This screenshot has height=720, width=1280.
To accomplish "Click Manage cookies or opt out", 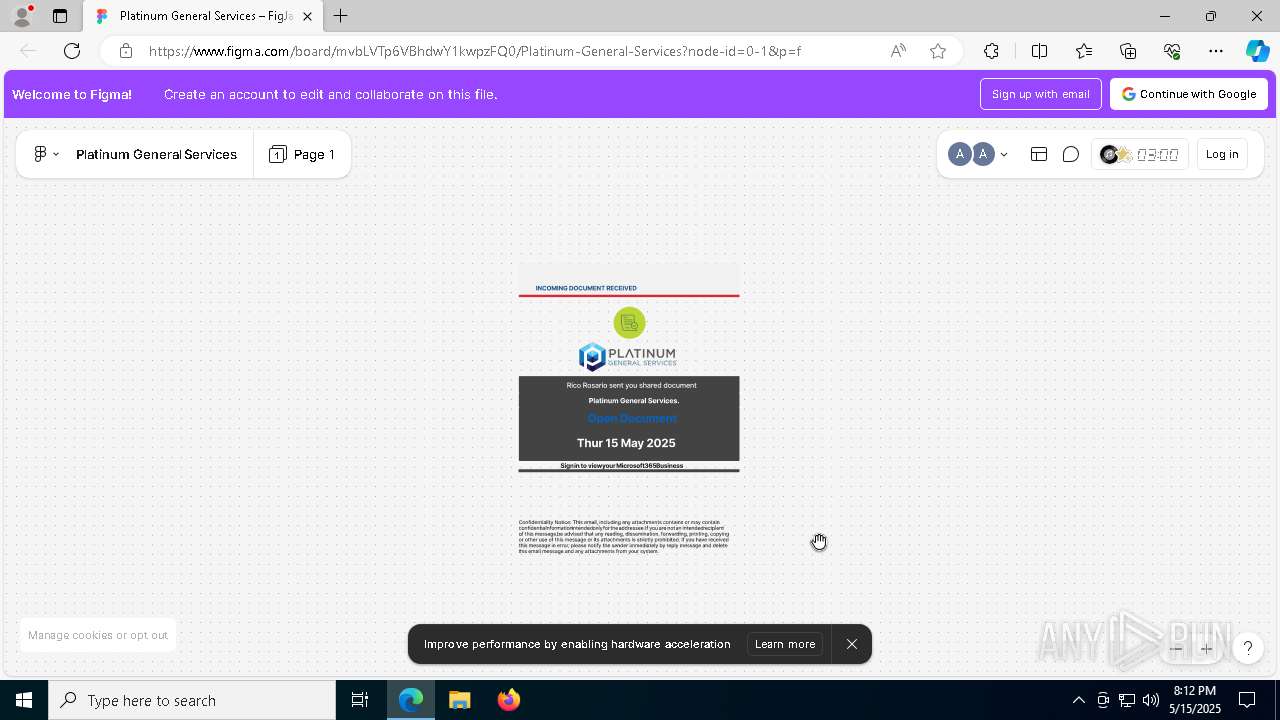I will click(x=98, y=635).
